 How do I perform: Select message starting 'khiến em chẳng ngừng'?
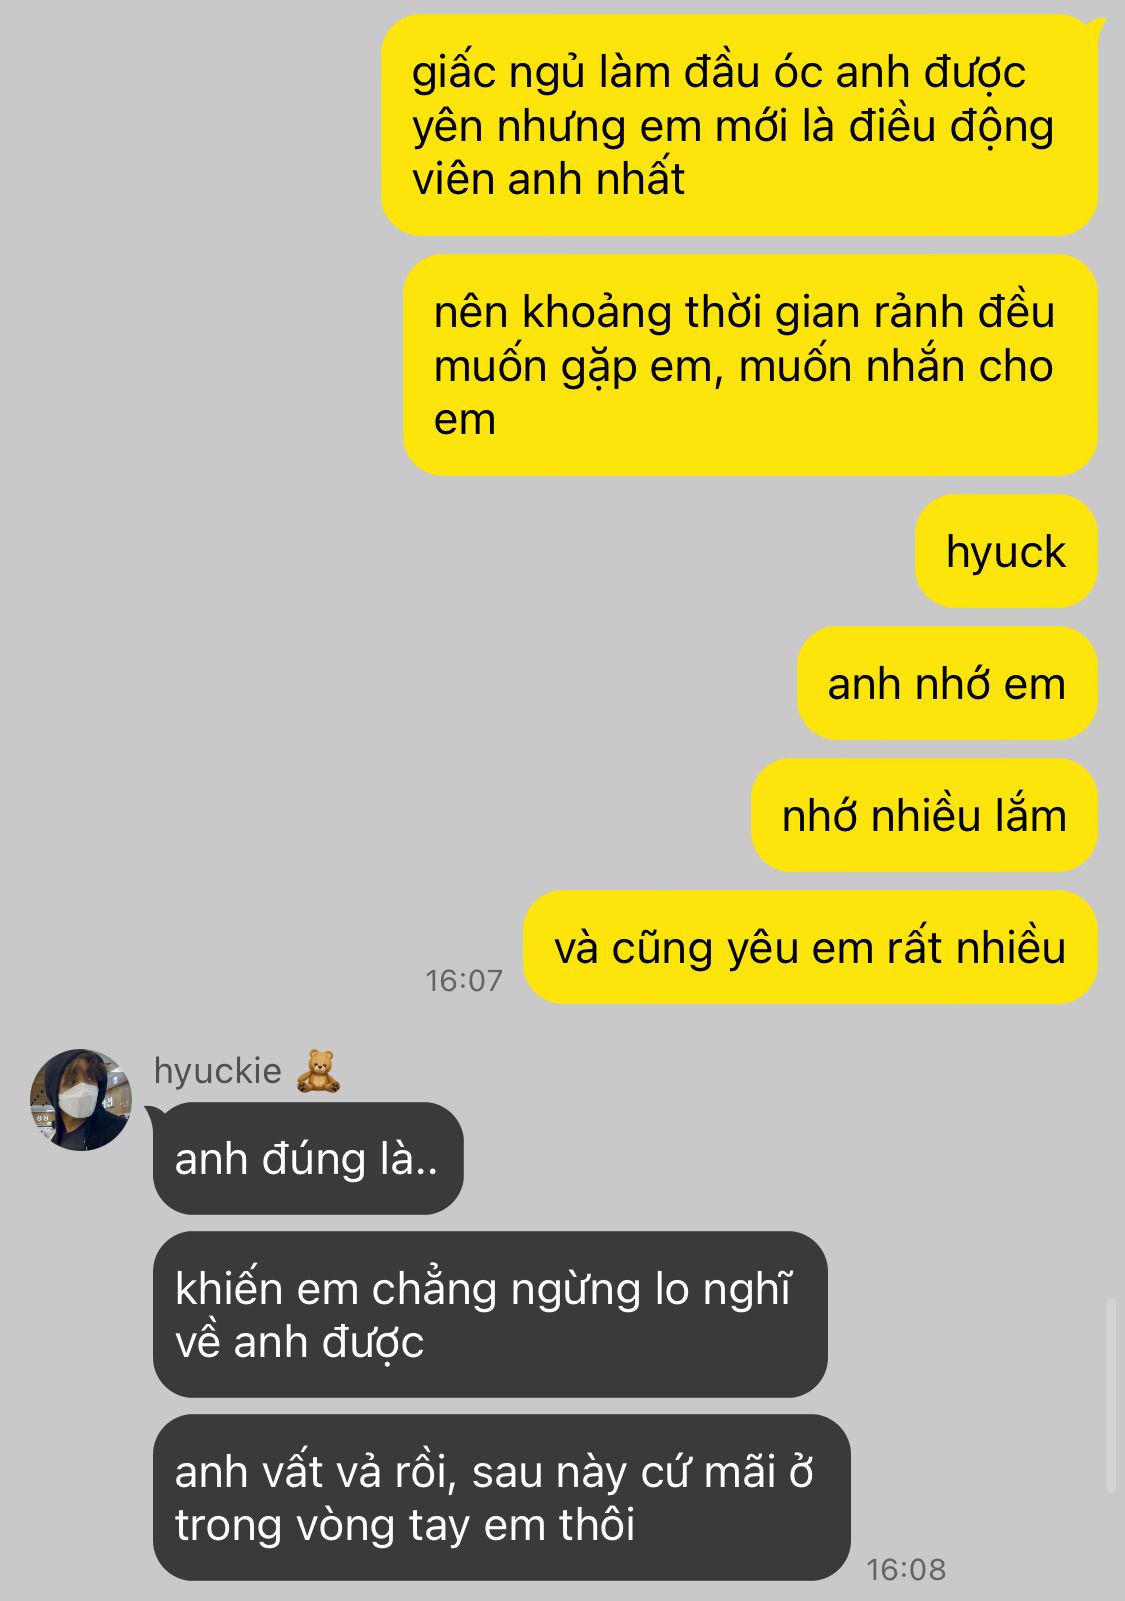490,1314
